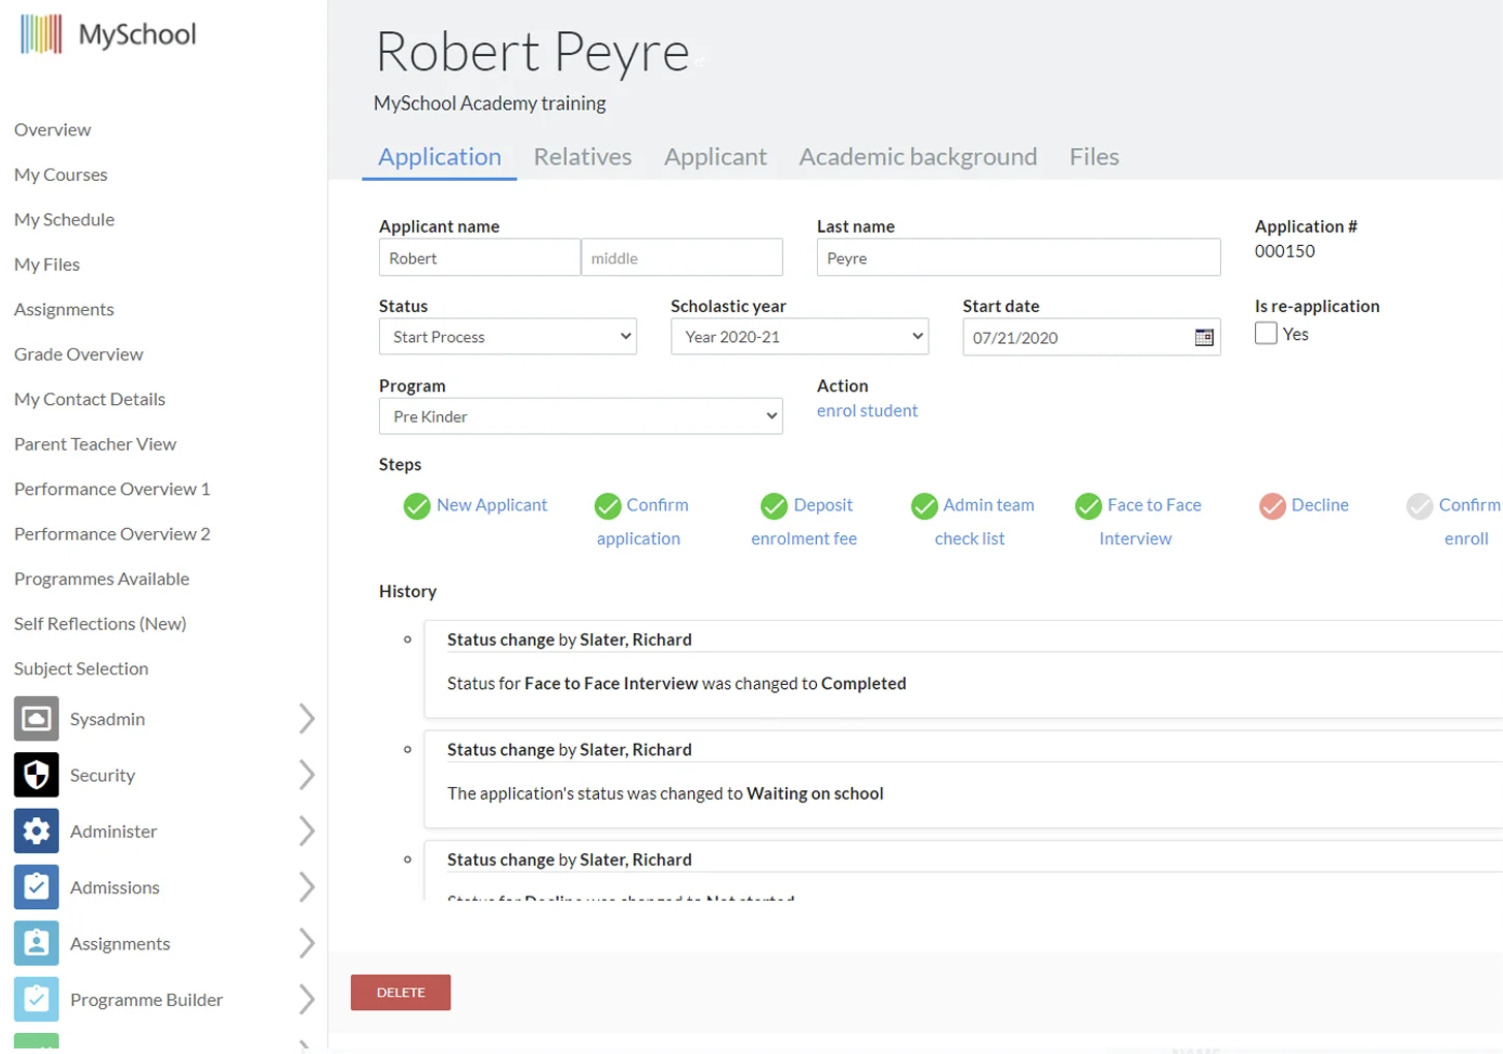Expand the Assignments module chevron
The height and width of the screenshot is (1054, 1503).
pos(306,943)
